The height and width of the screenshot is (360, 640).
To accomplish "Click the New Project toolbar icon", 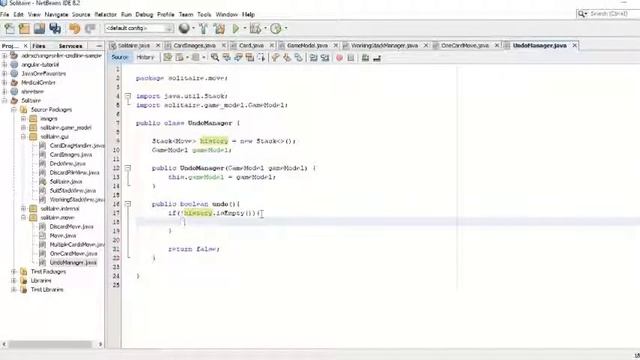I will tap(24, 28).
